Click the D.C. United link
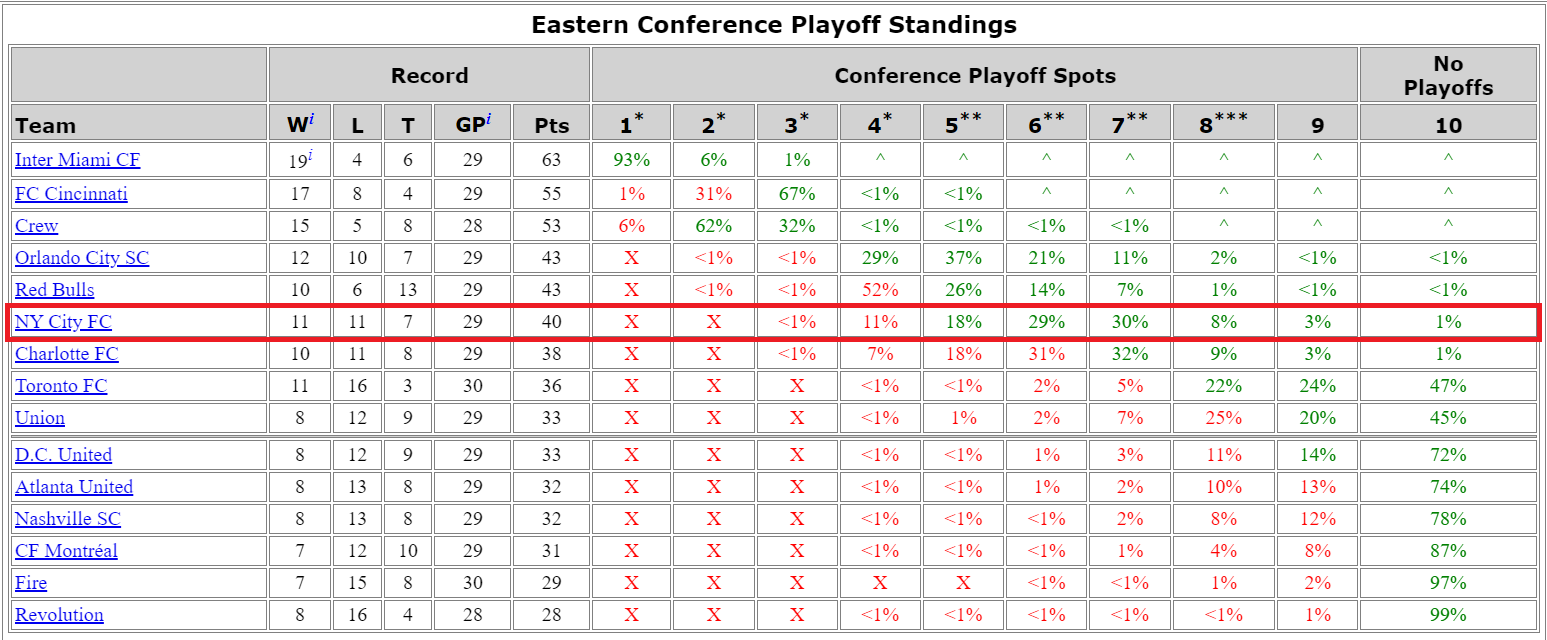Screen dimensions: 1547x640 (63, 455)
